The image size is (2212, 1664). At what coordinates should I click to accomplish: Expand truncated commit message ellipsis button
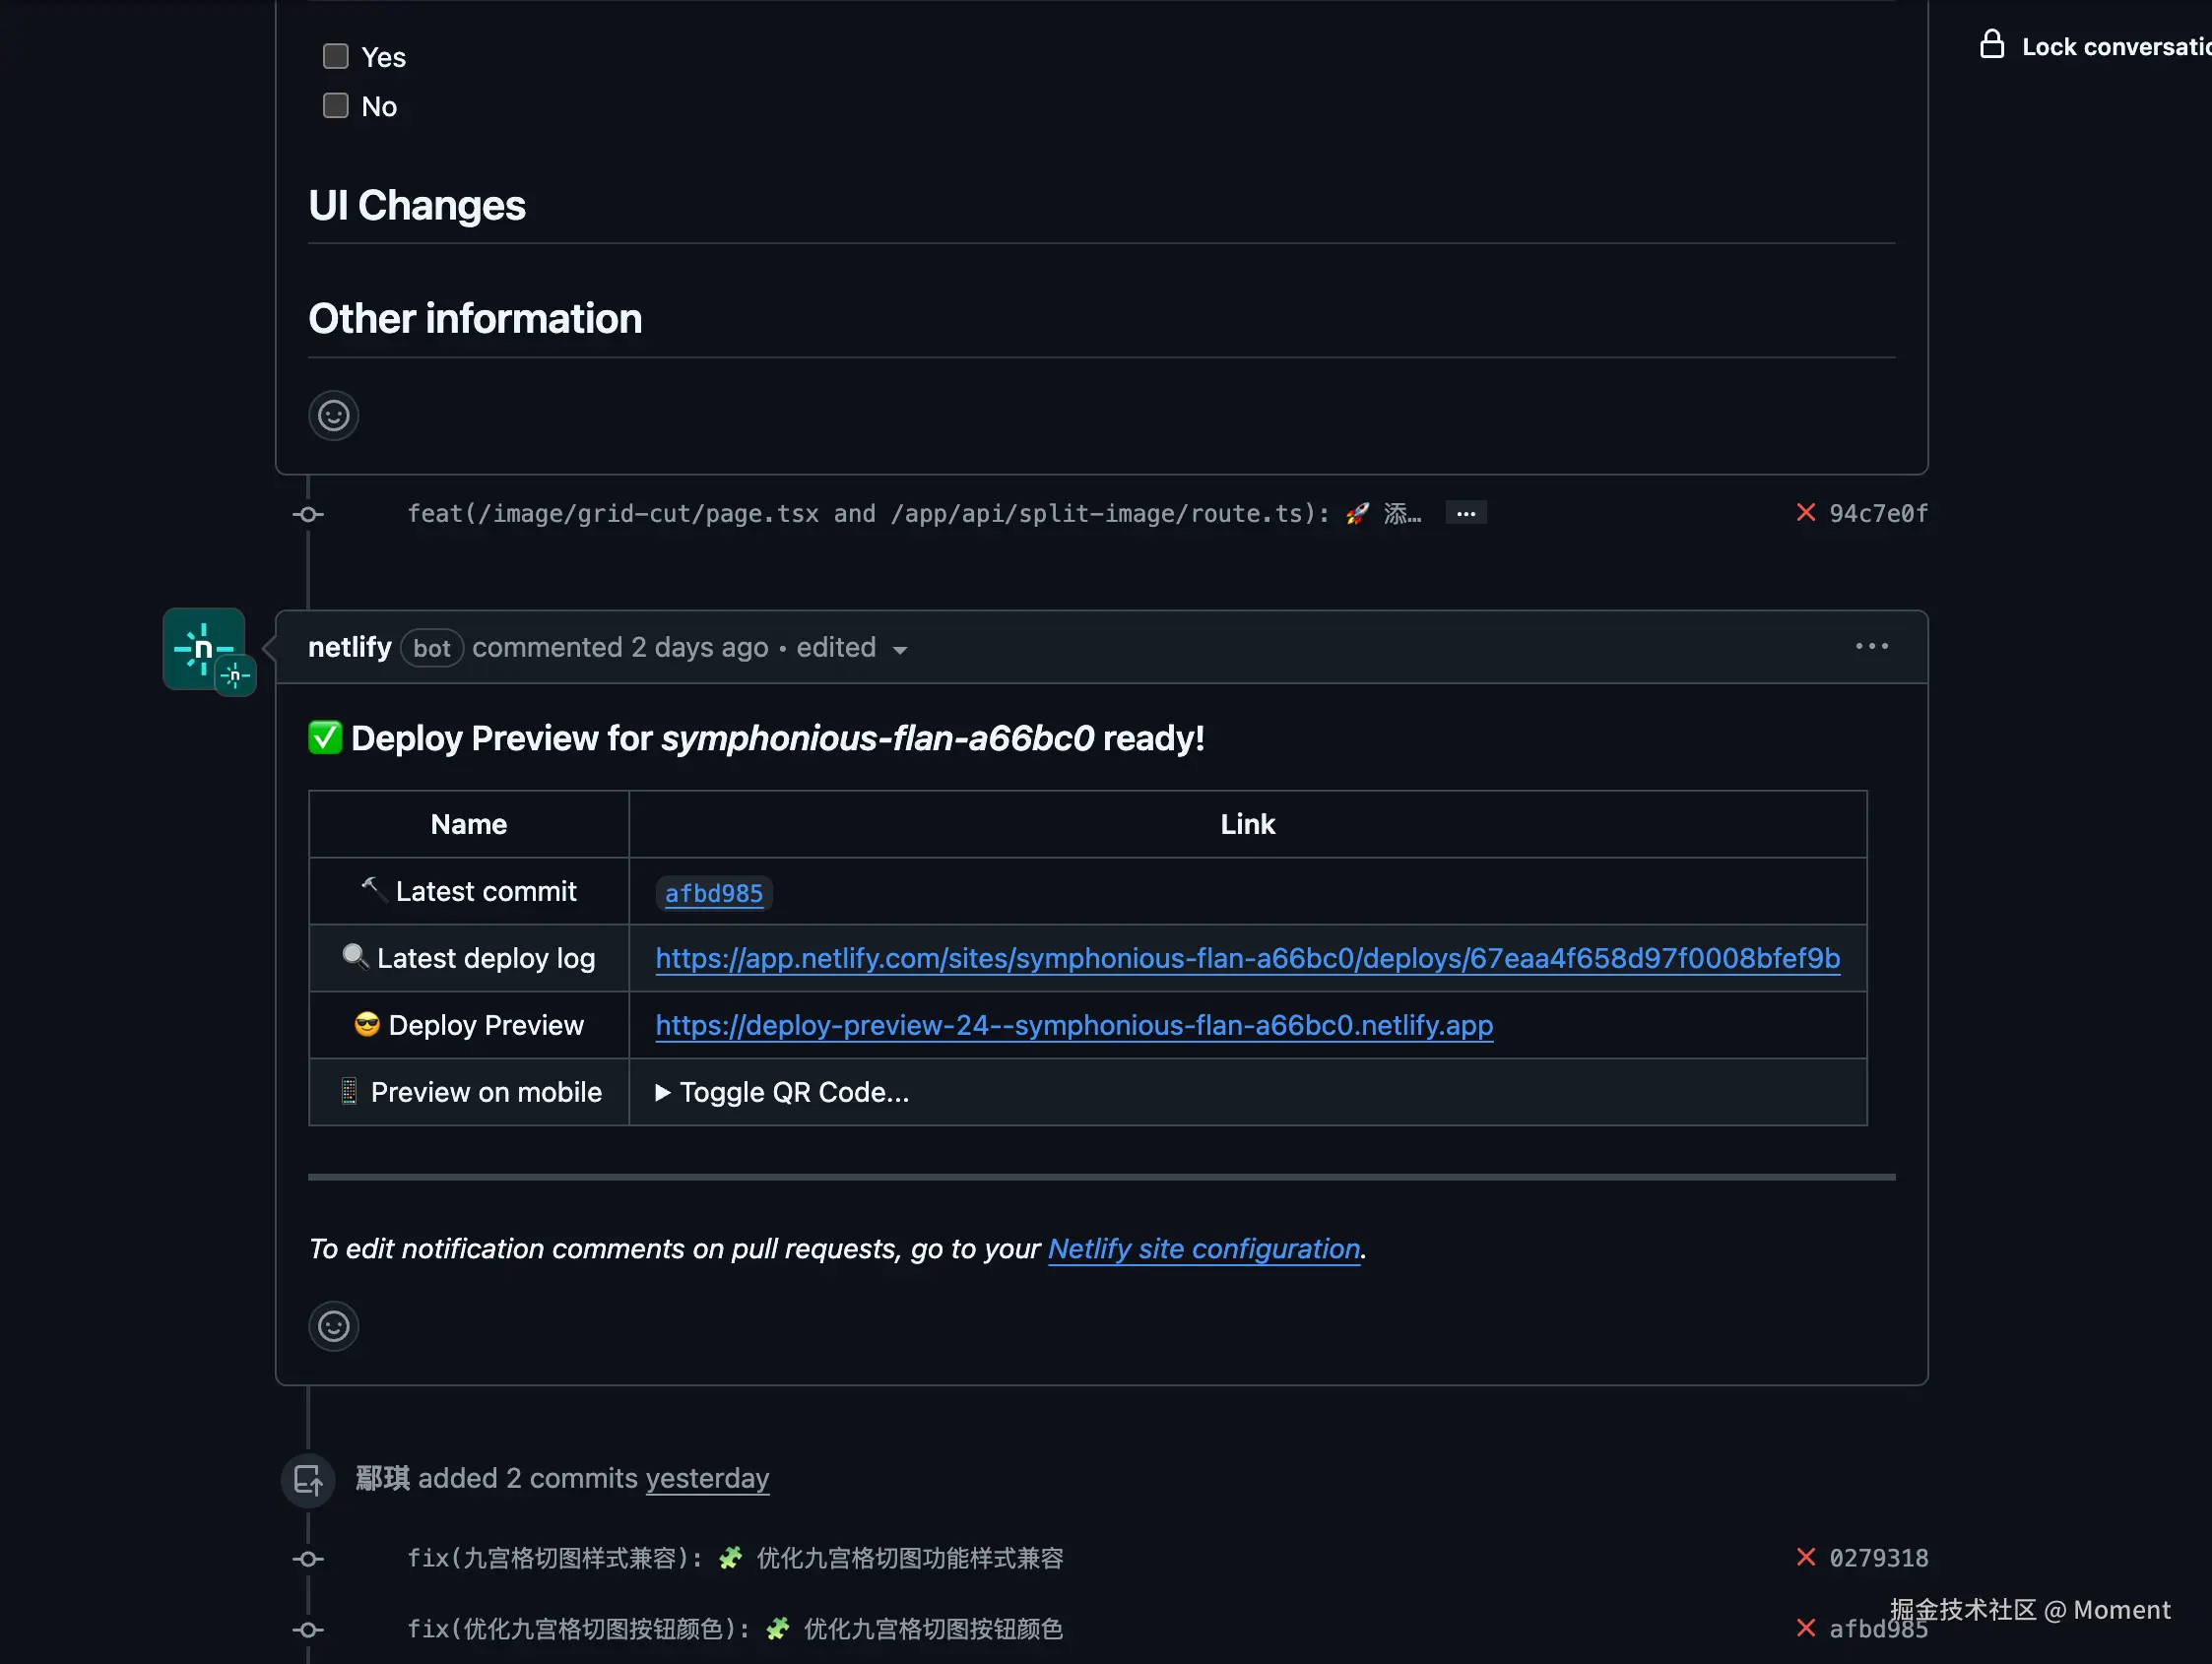1465,513
